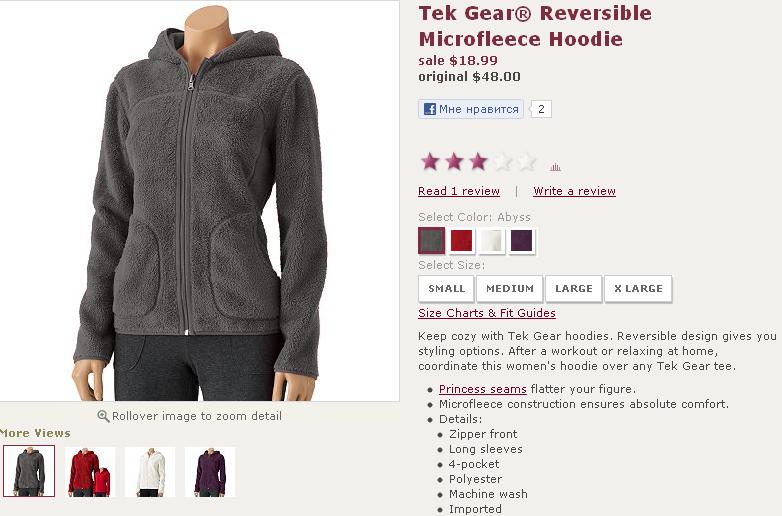Select the red color swatch
The width and height of the screenshot is (782, 516).
click(x=461, y=241)
